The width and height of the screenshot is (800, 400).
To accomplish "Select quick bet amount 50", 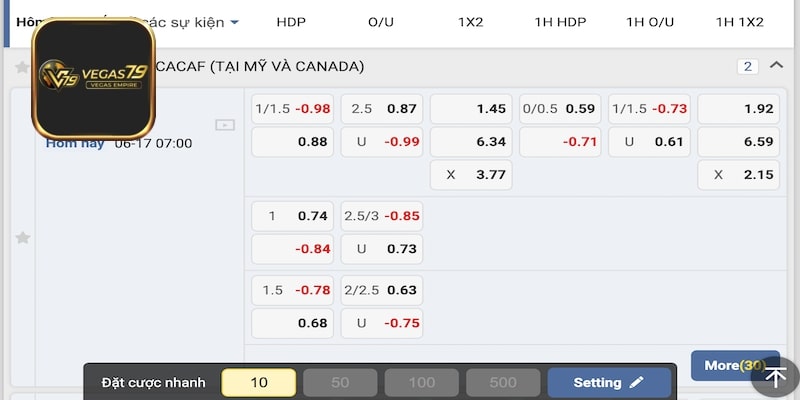I will point(340,382).
